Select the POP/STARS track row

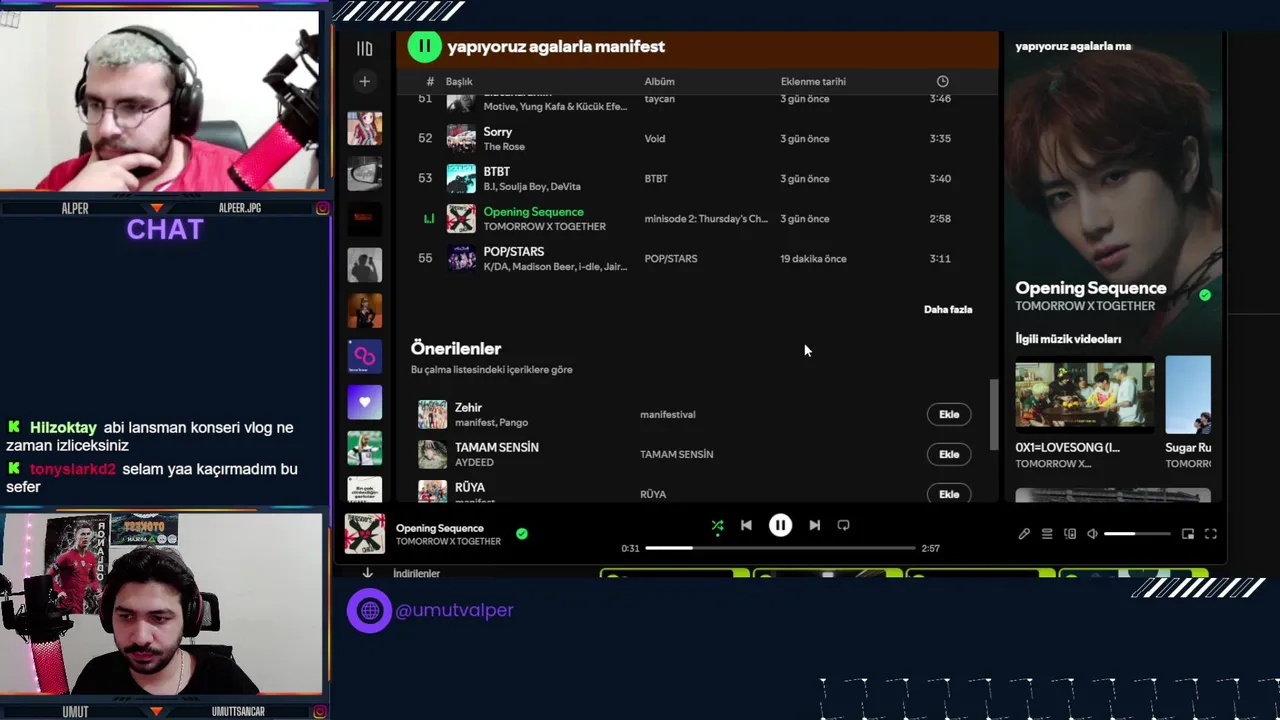click(697, 258)
